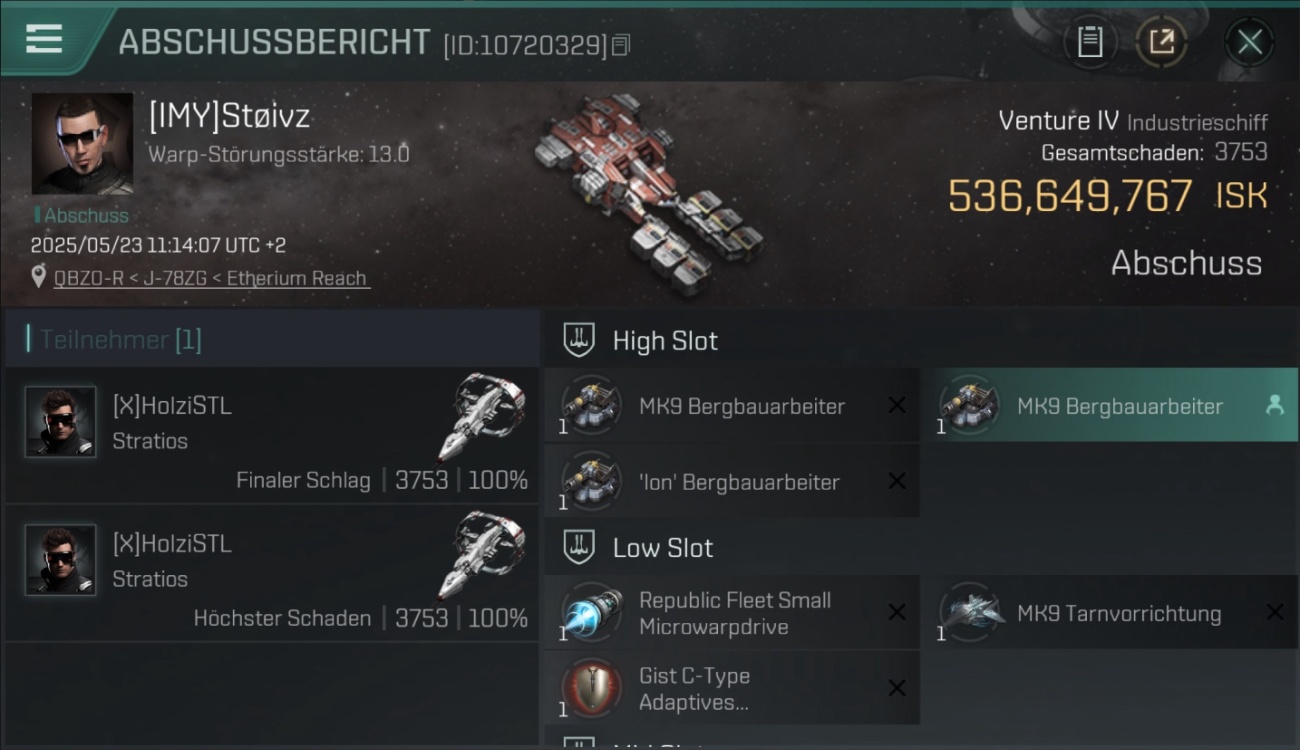The image size is (1300, 750).
Task: Select the Gist C-Type Adaptives module
Action: [x=731, y=688]
